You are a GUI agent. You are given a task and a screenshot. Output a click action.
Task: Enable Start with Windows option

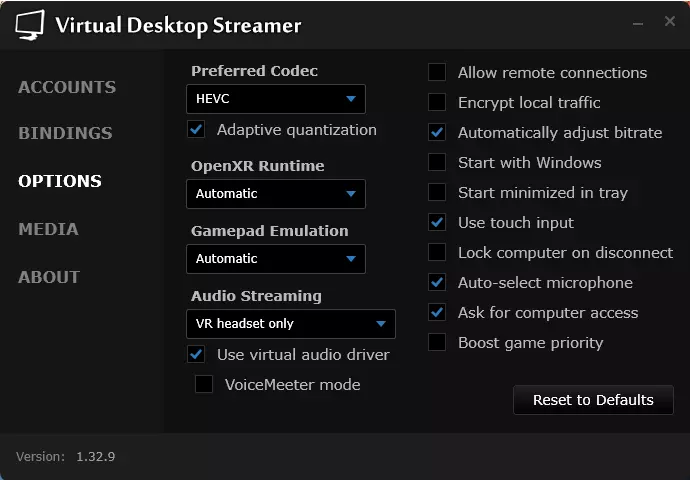coord(437,162)
